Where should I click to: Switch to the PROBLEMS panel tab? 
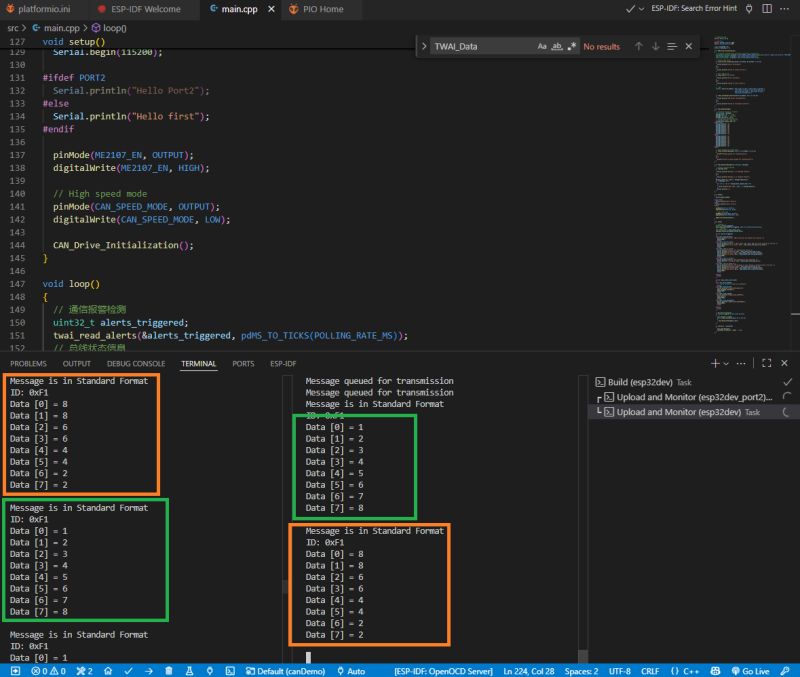pos(28,364)
